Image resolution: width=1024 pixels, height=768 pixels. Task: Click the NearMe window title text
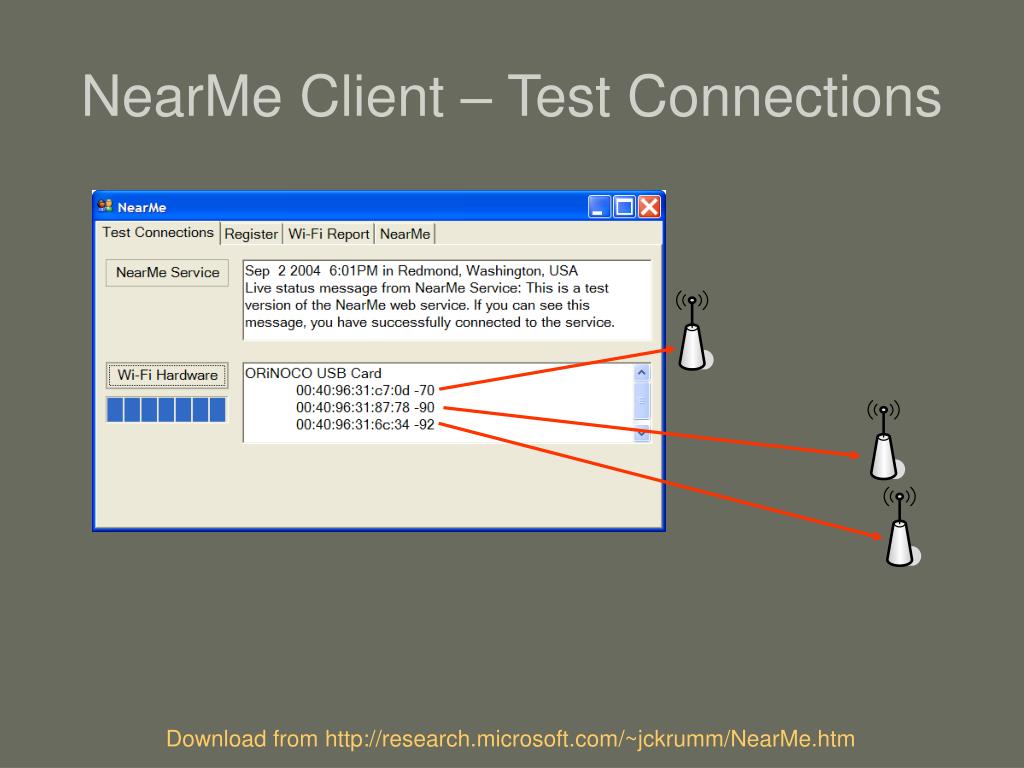click(x=142, y=208)
